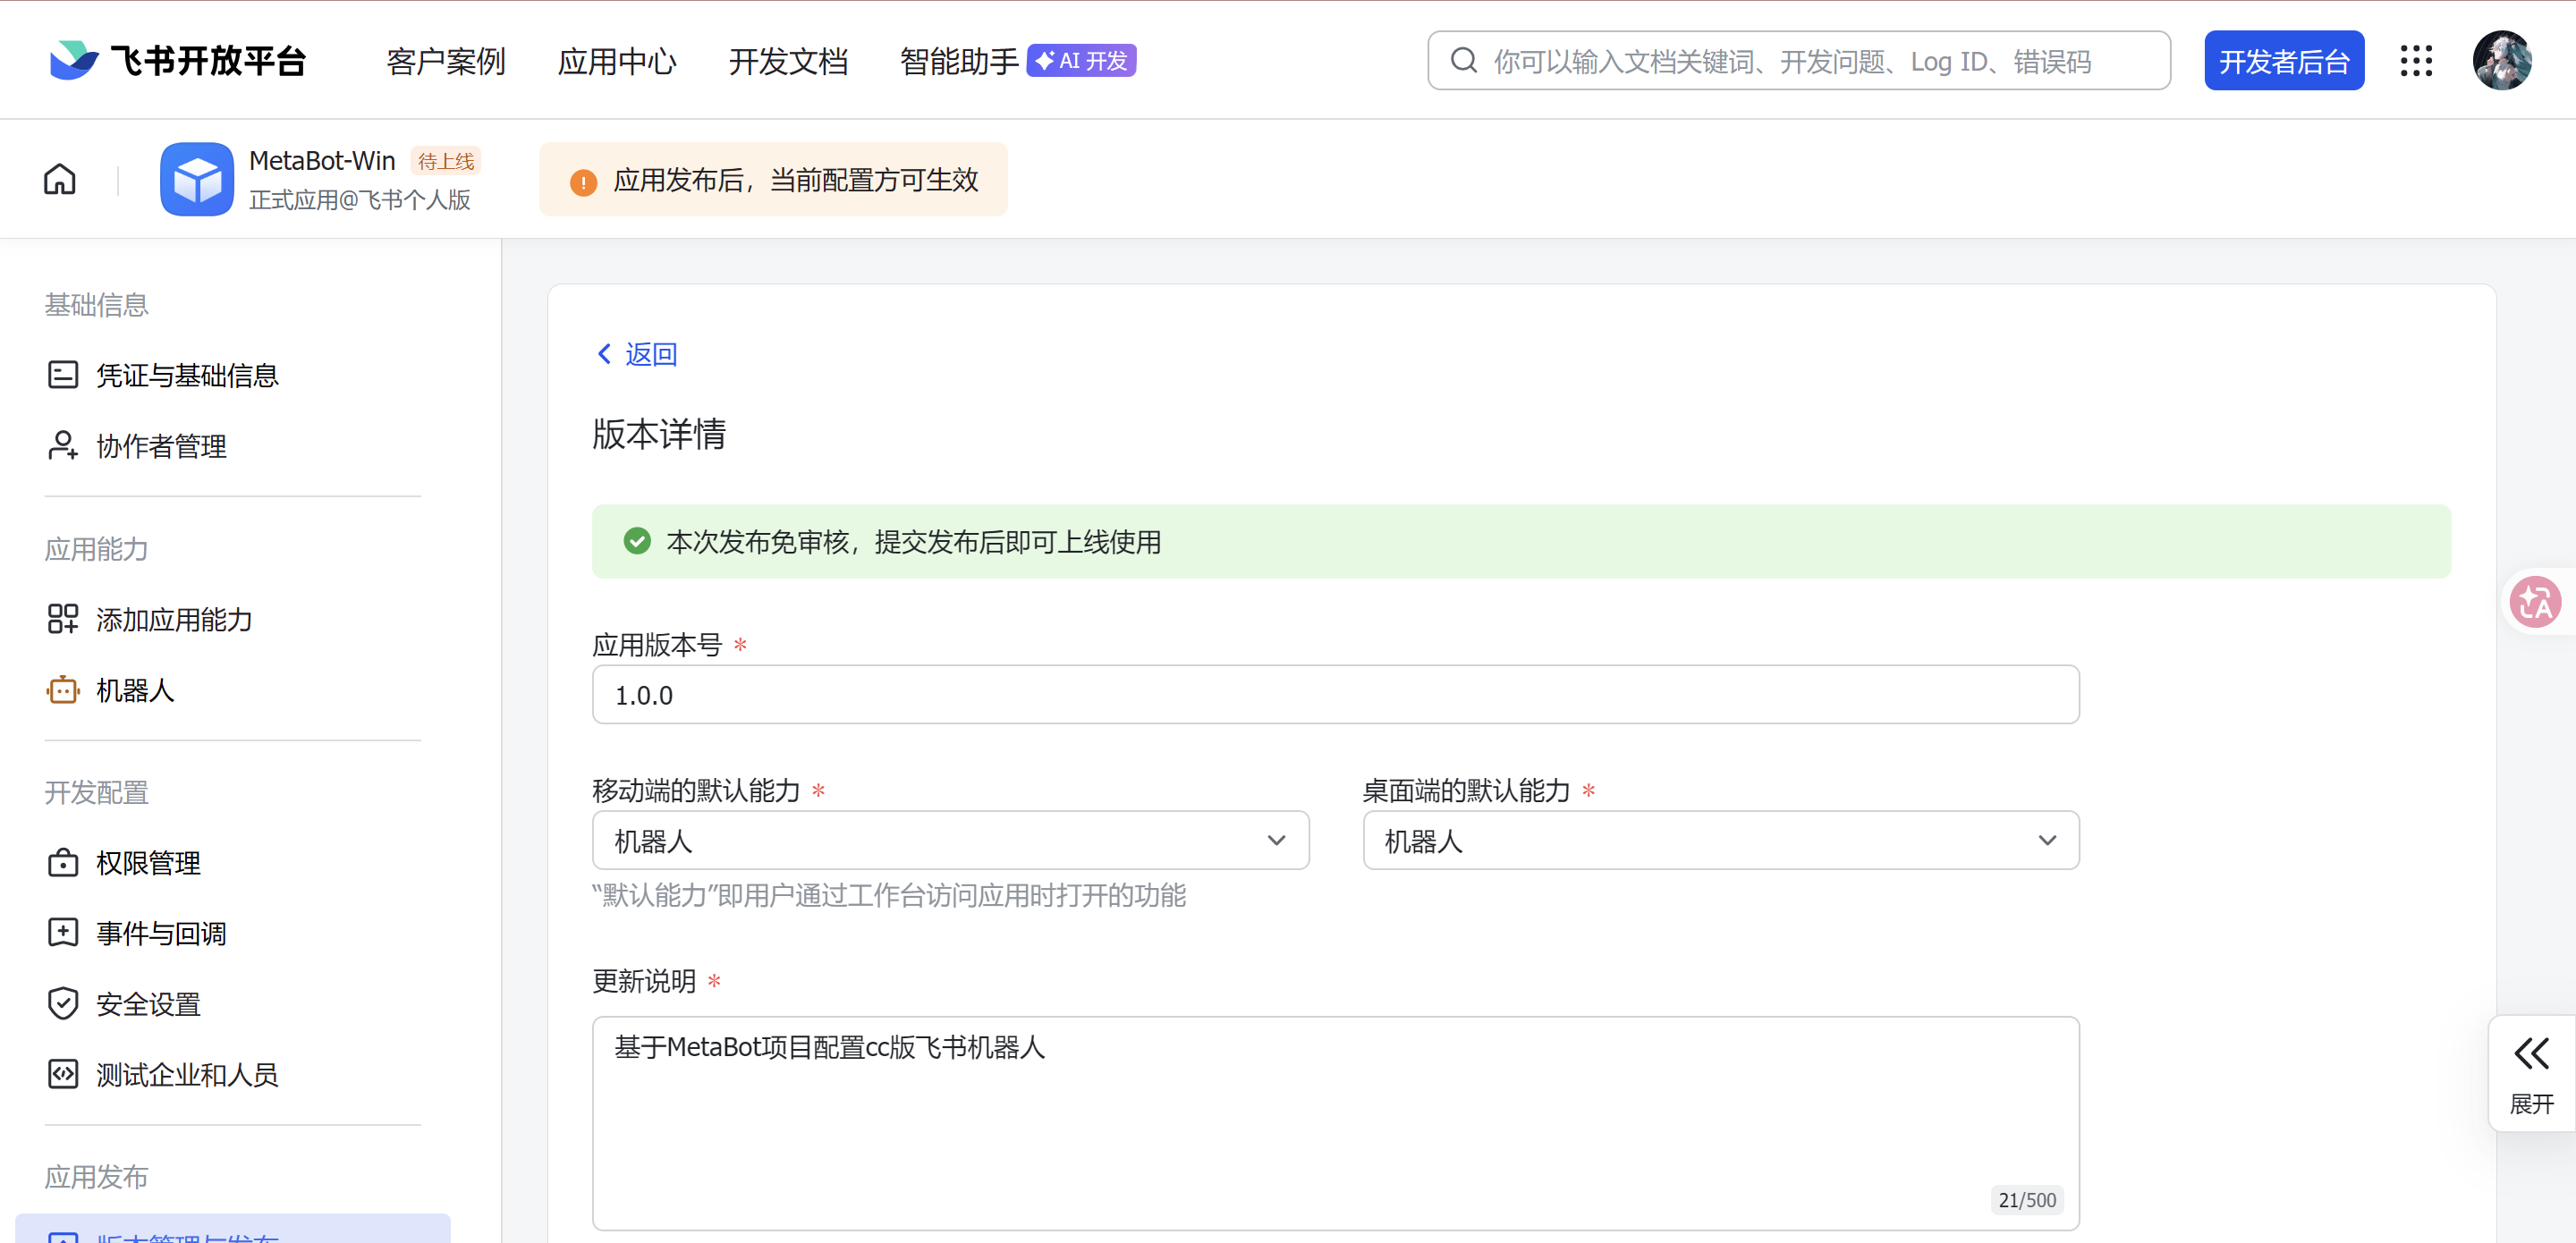
Task: Expand the 移动端的默认能力 dropdown
Action: 950,840
